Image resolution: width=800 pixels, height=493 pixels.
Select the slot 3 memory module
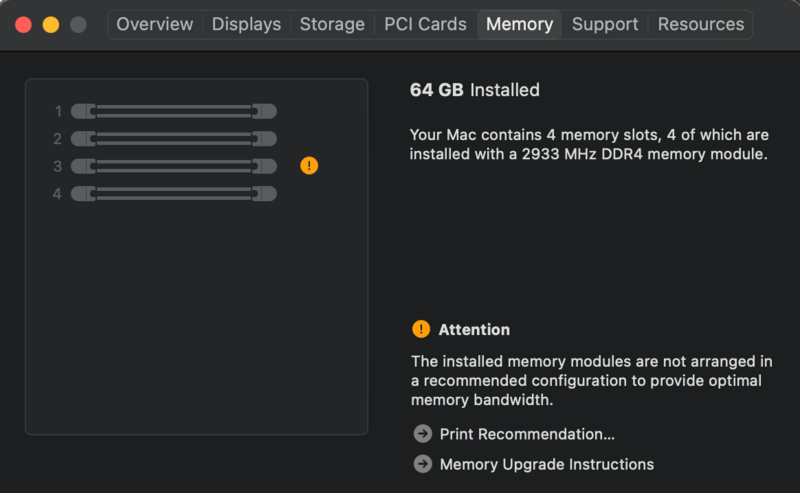point(174,166)
